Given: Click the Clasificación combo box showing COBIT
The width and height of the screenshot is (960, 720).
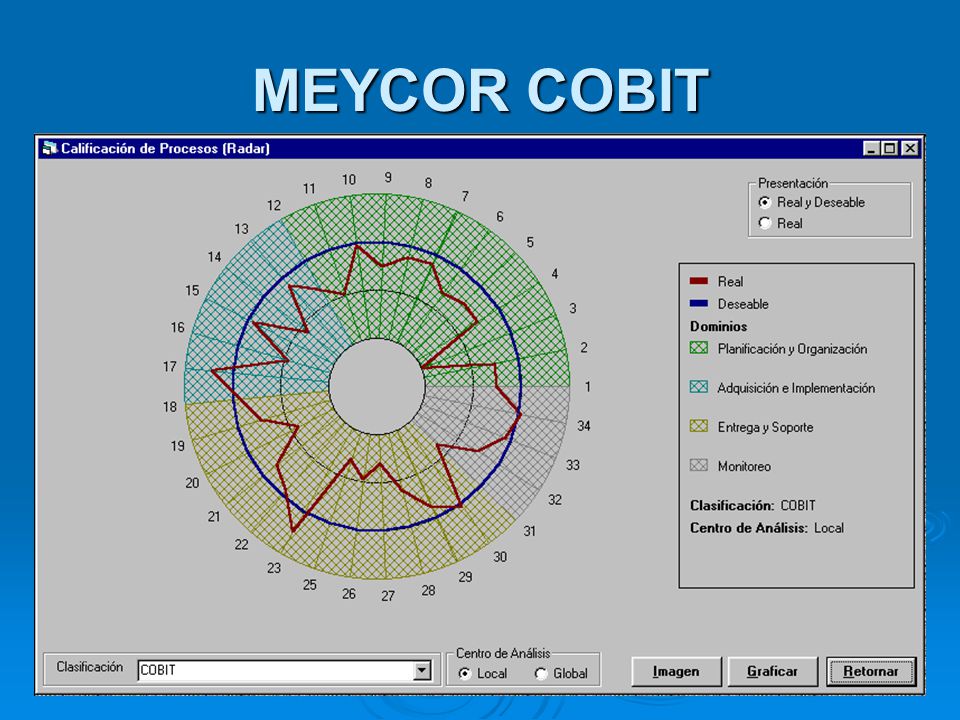Looking at the screenshot, I should (x=285, y=670).
